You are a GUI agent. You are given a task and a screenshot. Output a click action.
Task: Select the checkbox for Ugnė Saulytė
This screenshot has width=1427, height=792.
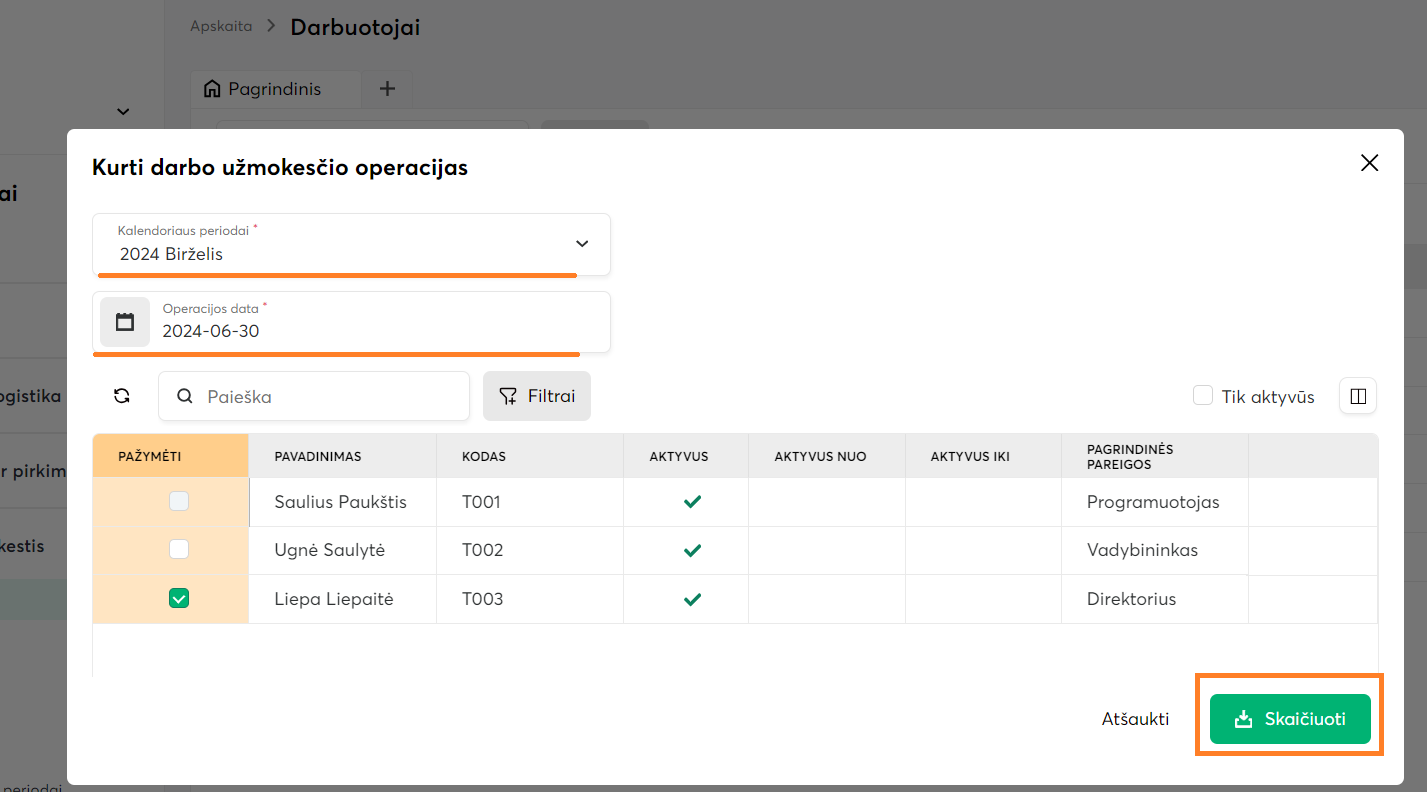coord(179,550)
